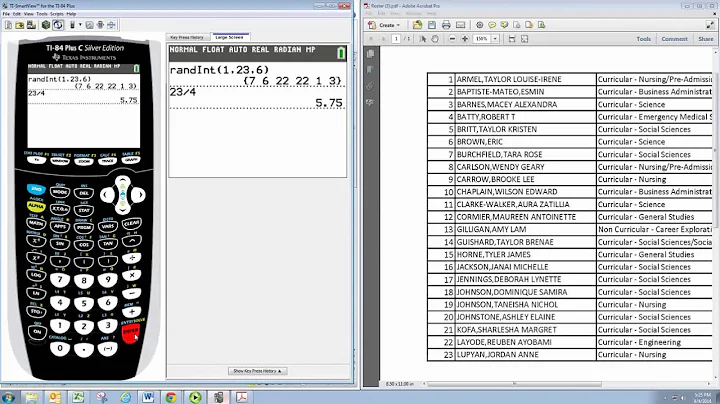Click the MODE key on calculator

coord(60,192)
